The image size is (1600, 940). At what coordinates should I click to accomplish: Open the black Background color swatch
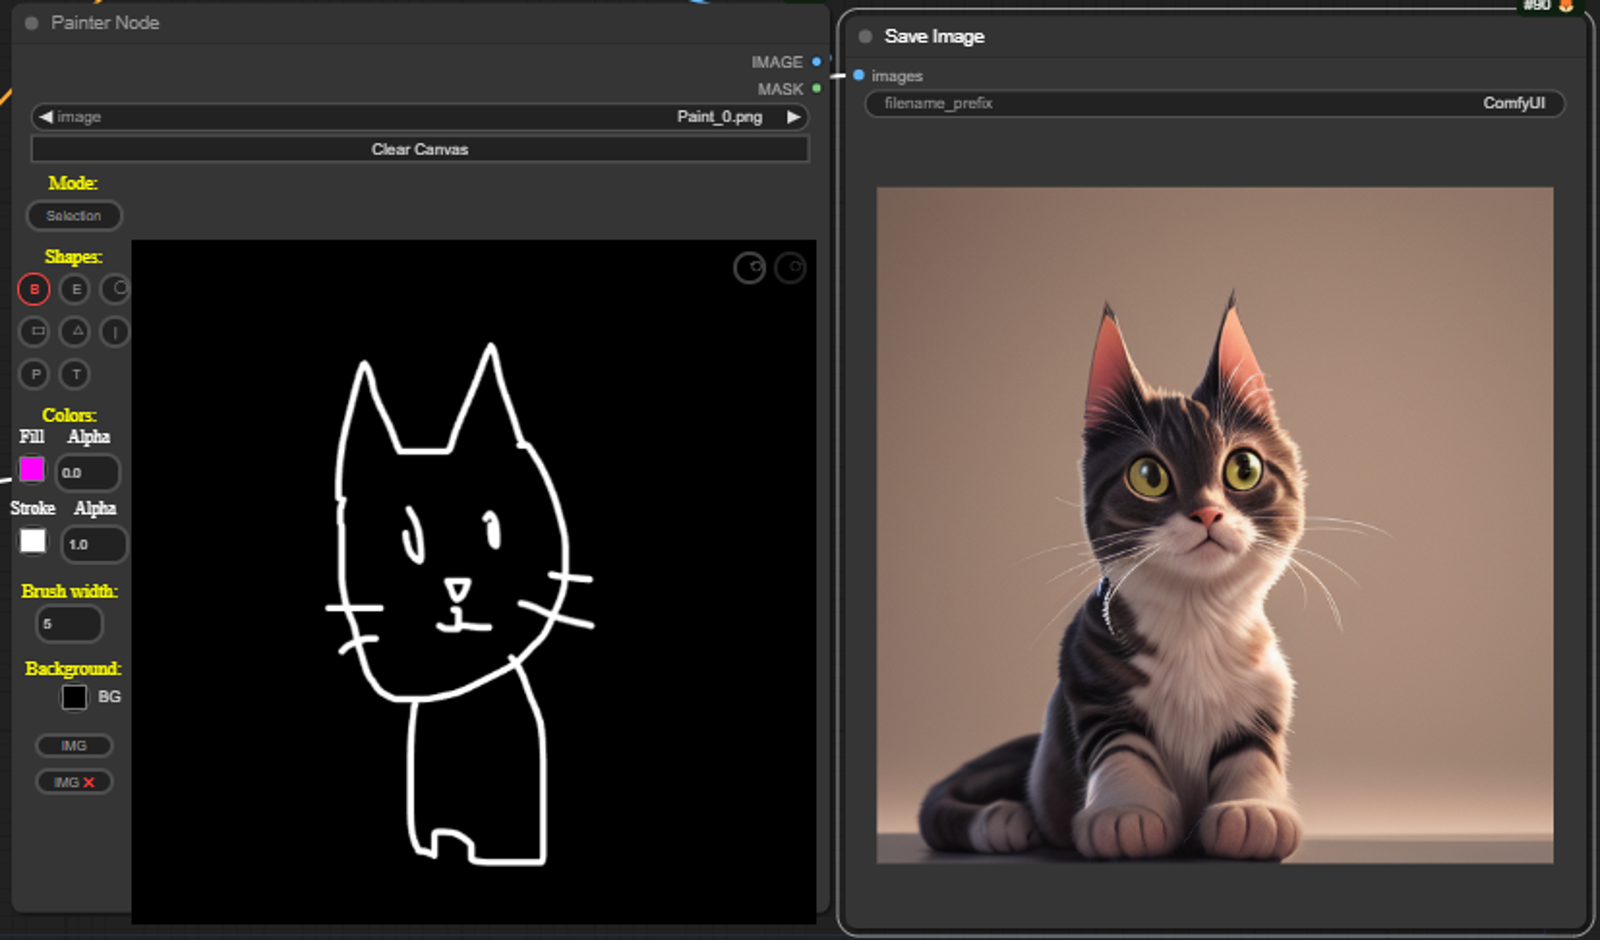click(x=74, y=697)
